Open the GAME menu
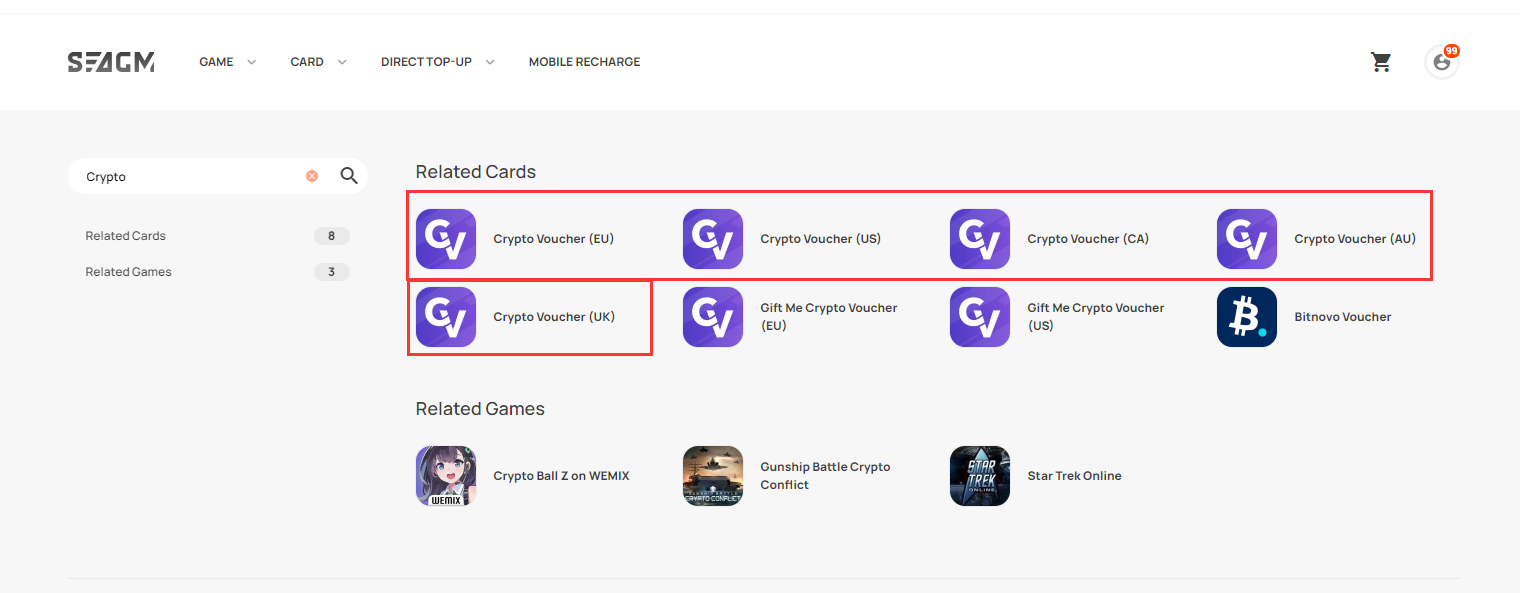 click(216, 62)
